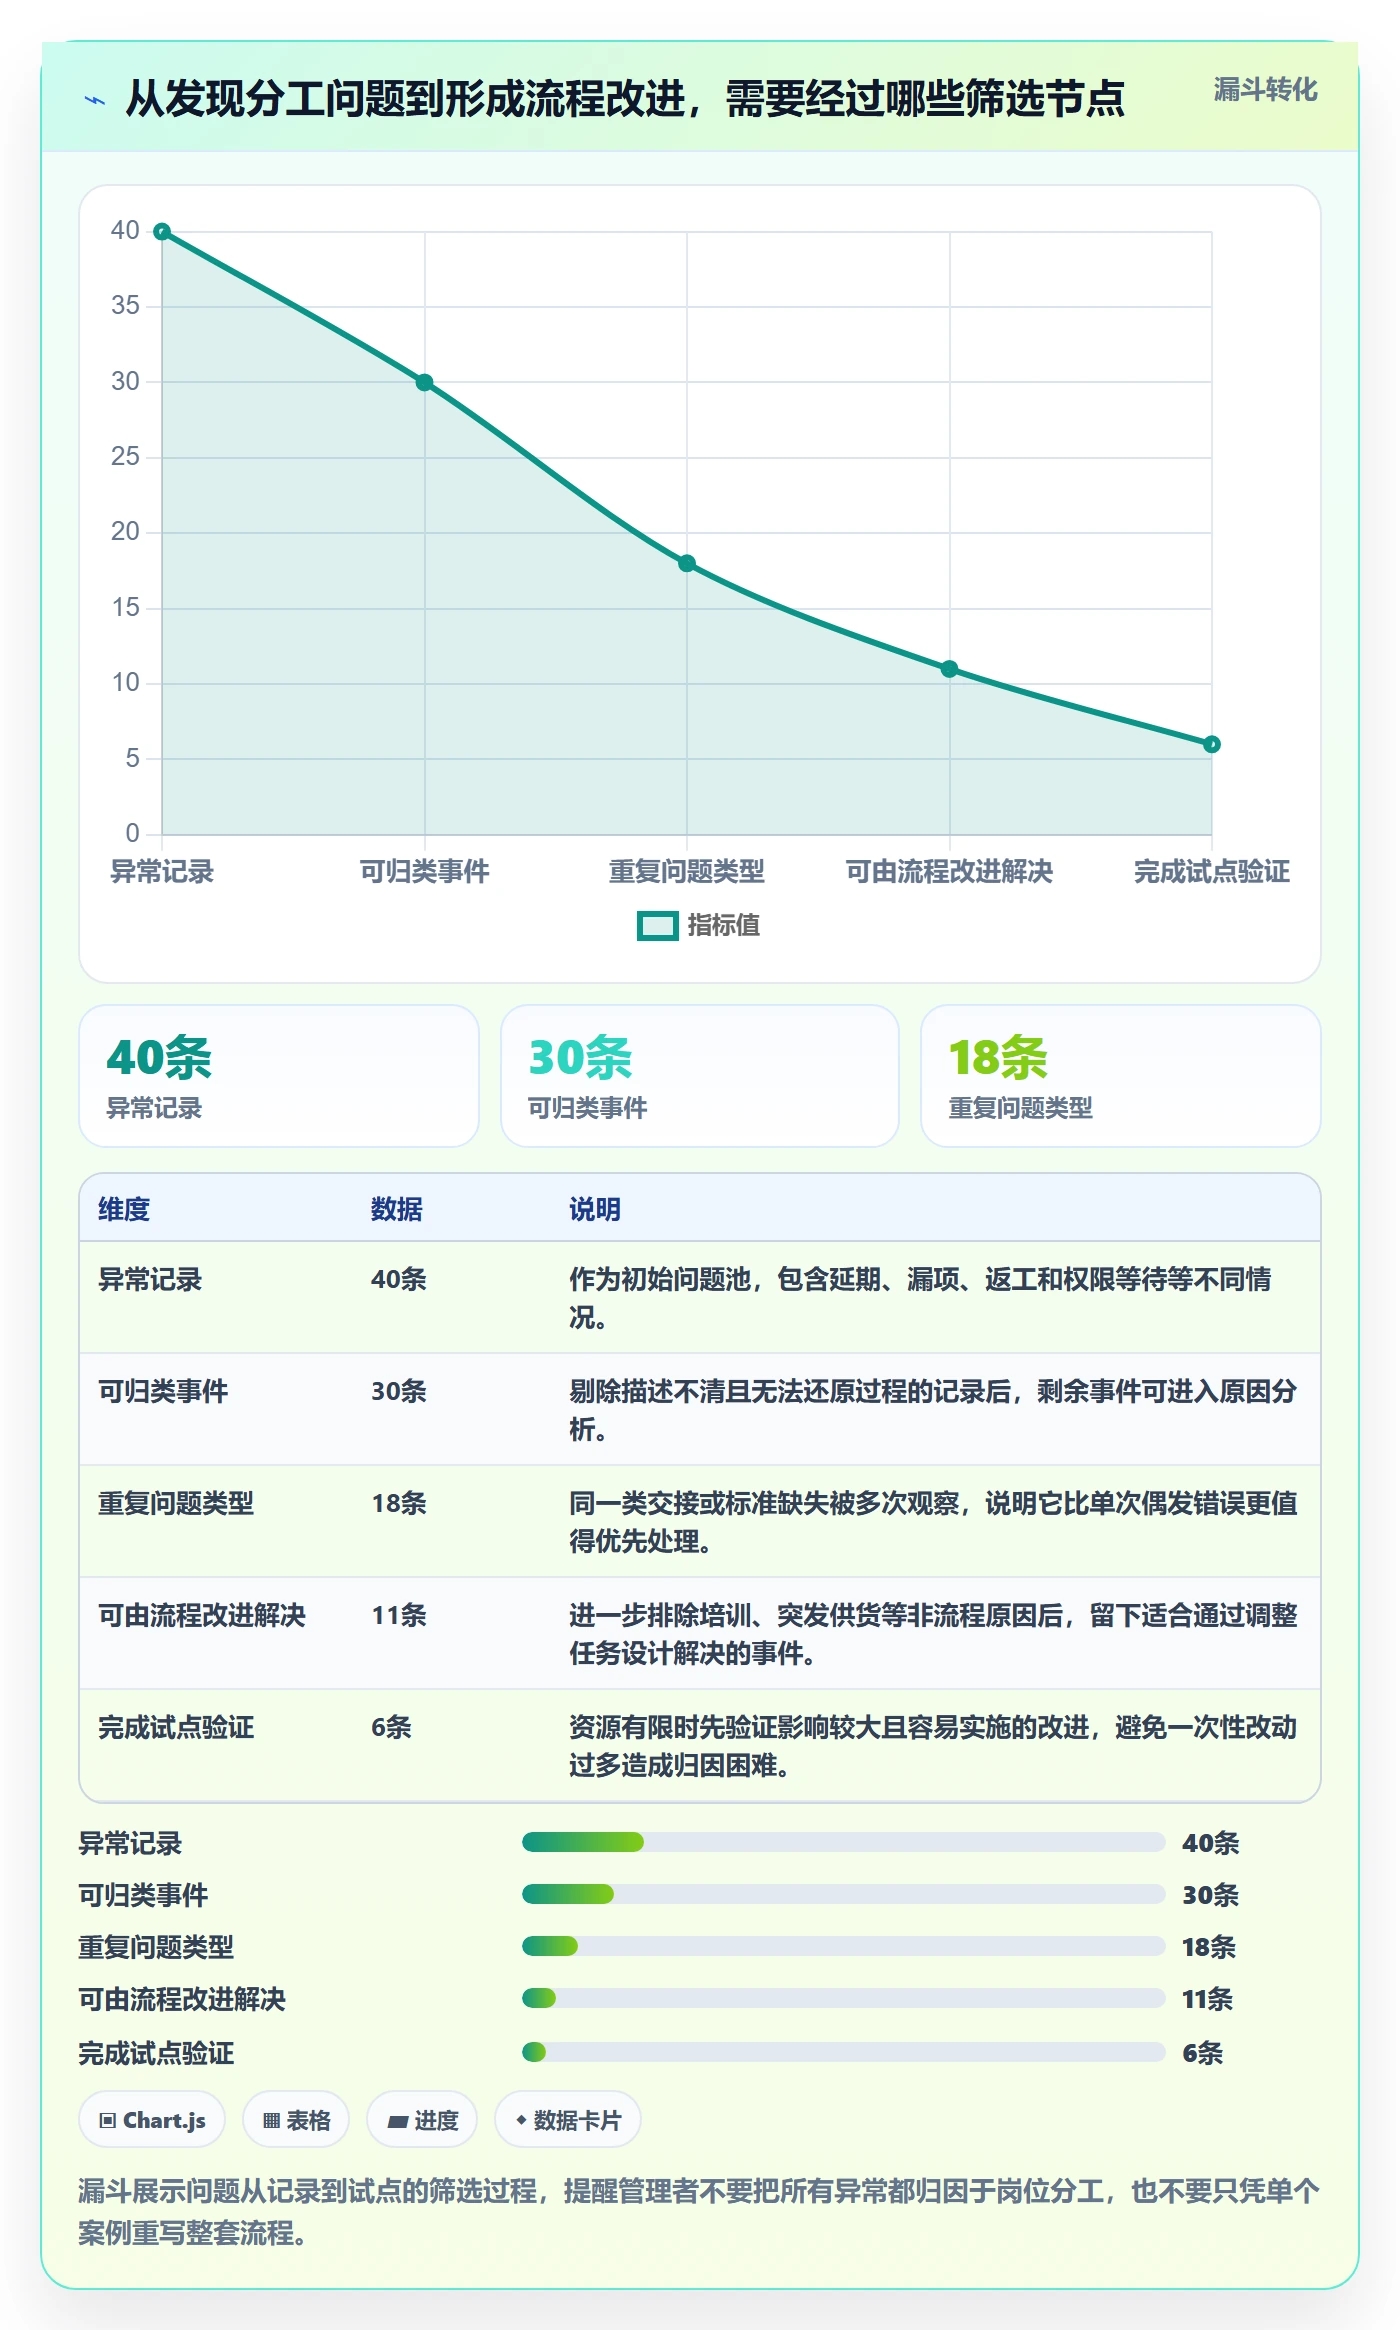Click the Chart.js tag chip
Viewport: 1400px width, 2330px height.
click(x=152, y=2119)
